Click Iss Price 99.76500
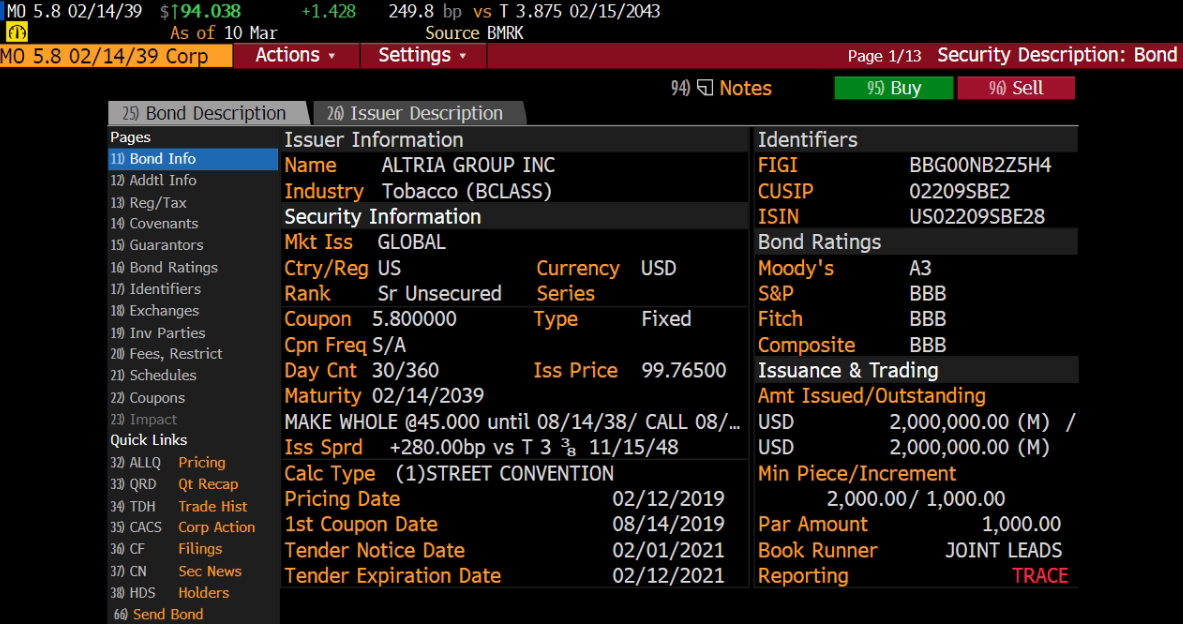 [684, 370]
